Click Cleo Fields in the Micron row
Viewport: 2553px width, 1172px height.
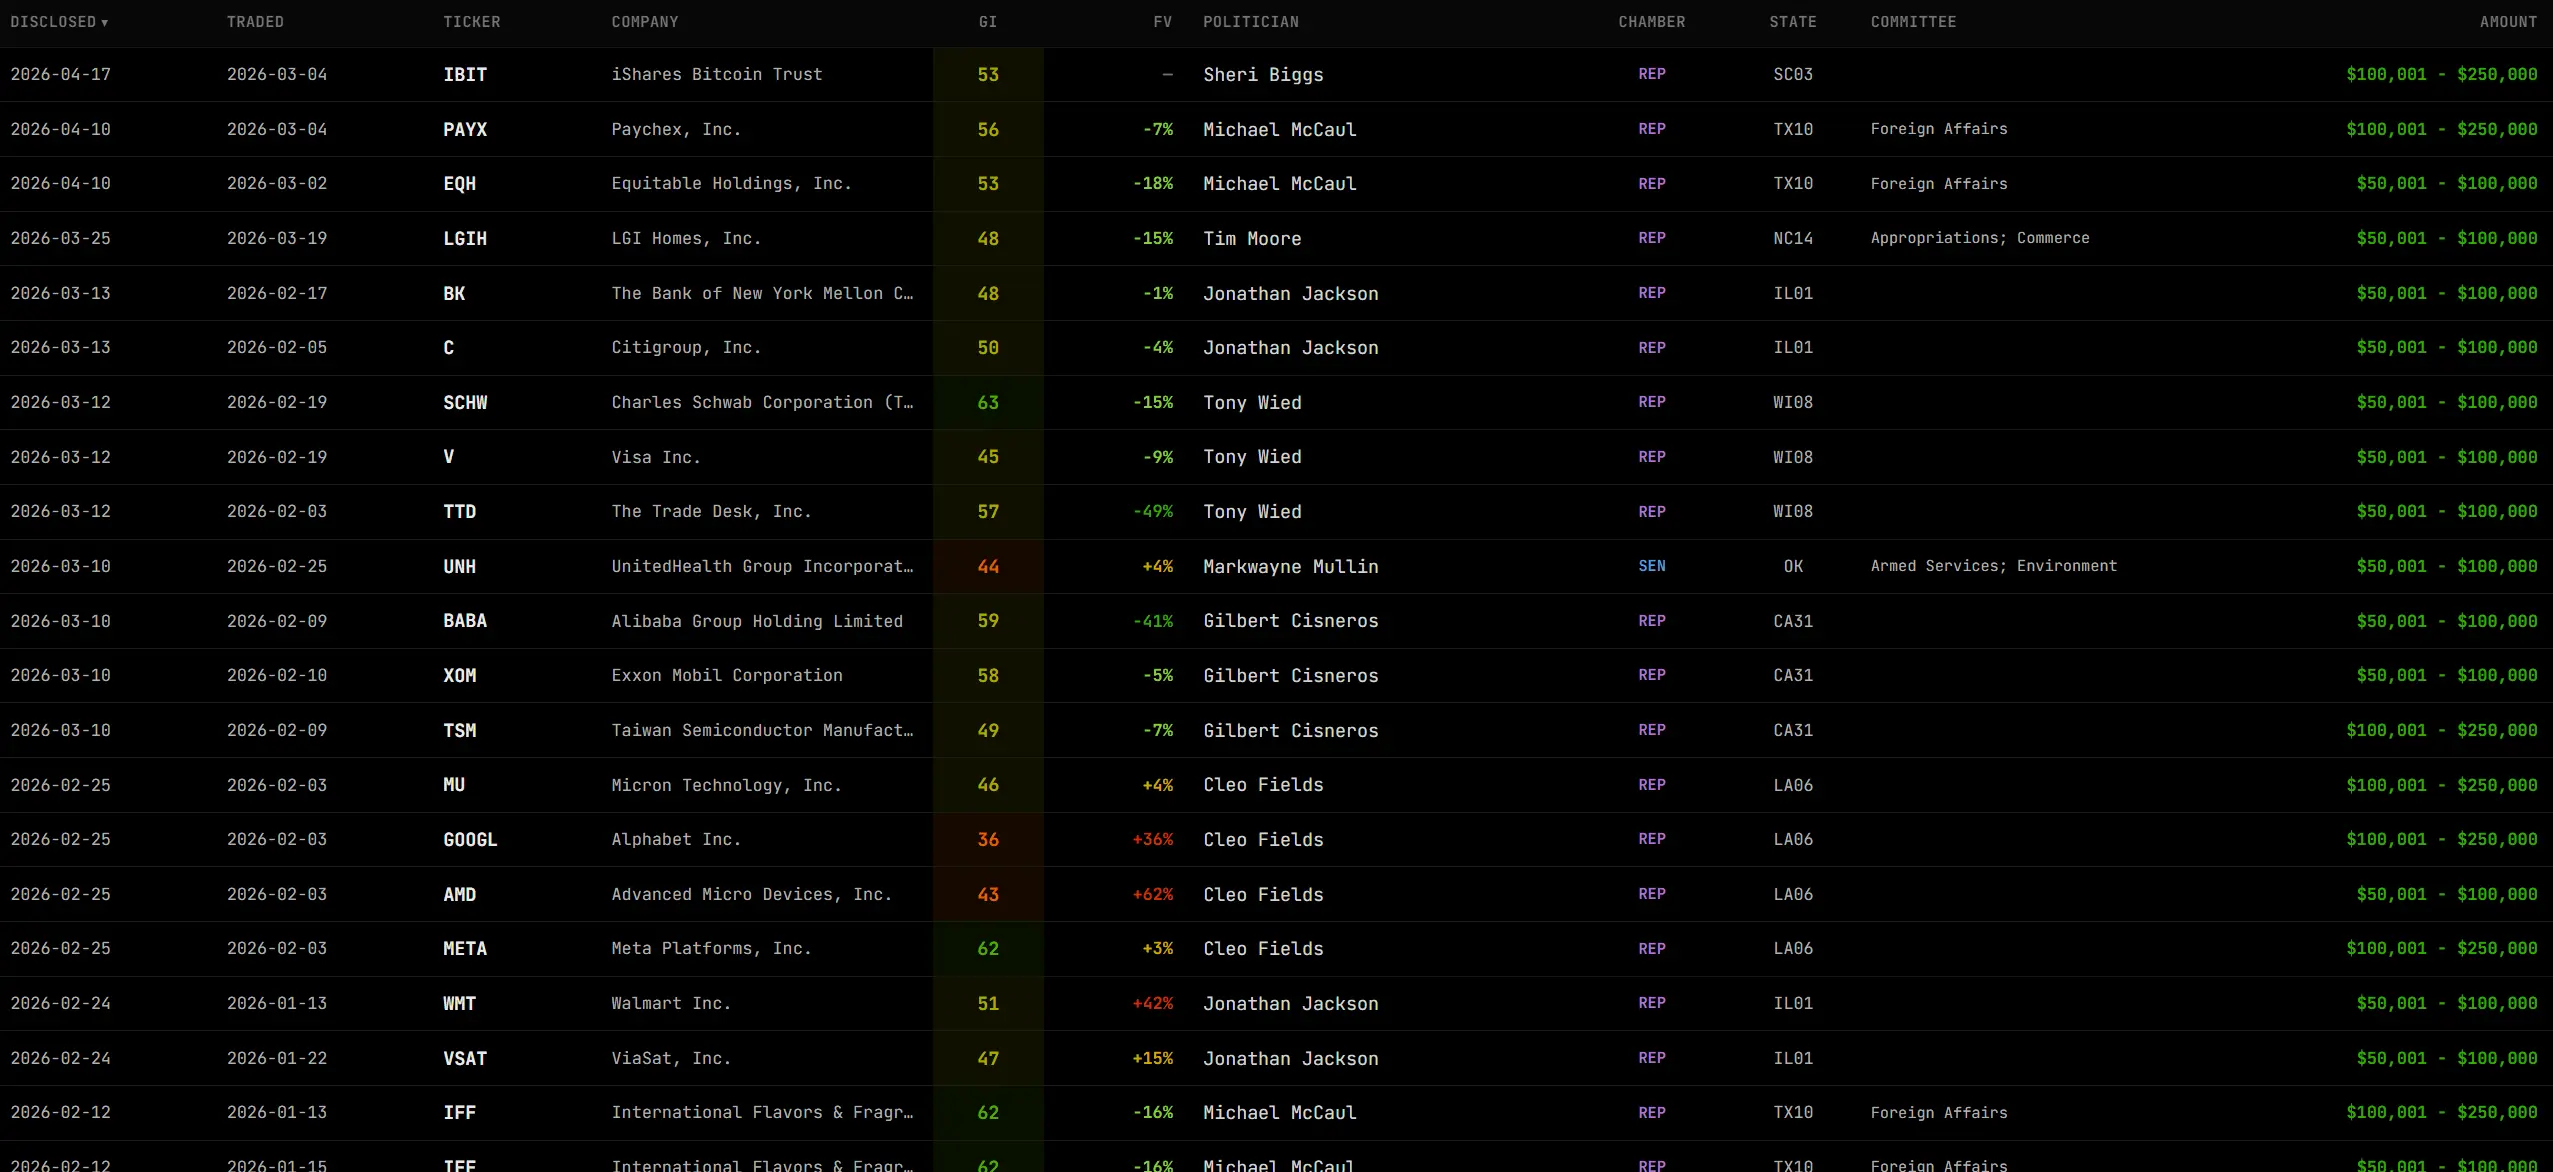[x=1263, y=785]
